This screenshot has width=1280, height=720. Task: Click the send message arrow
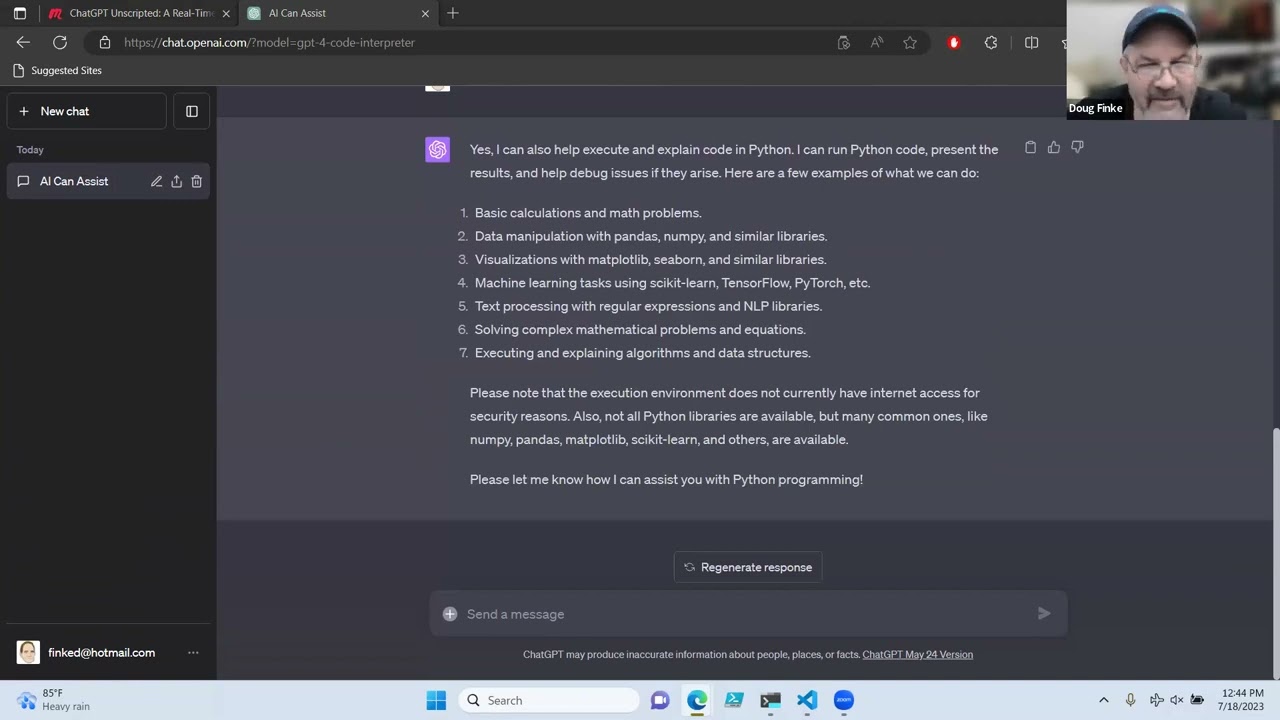click(1044, 614)
